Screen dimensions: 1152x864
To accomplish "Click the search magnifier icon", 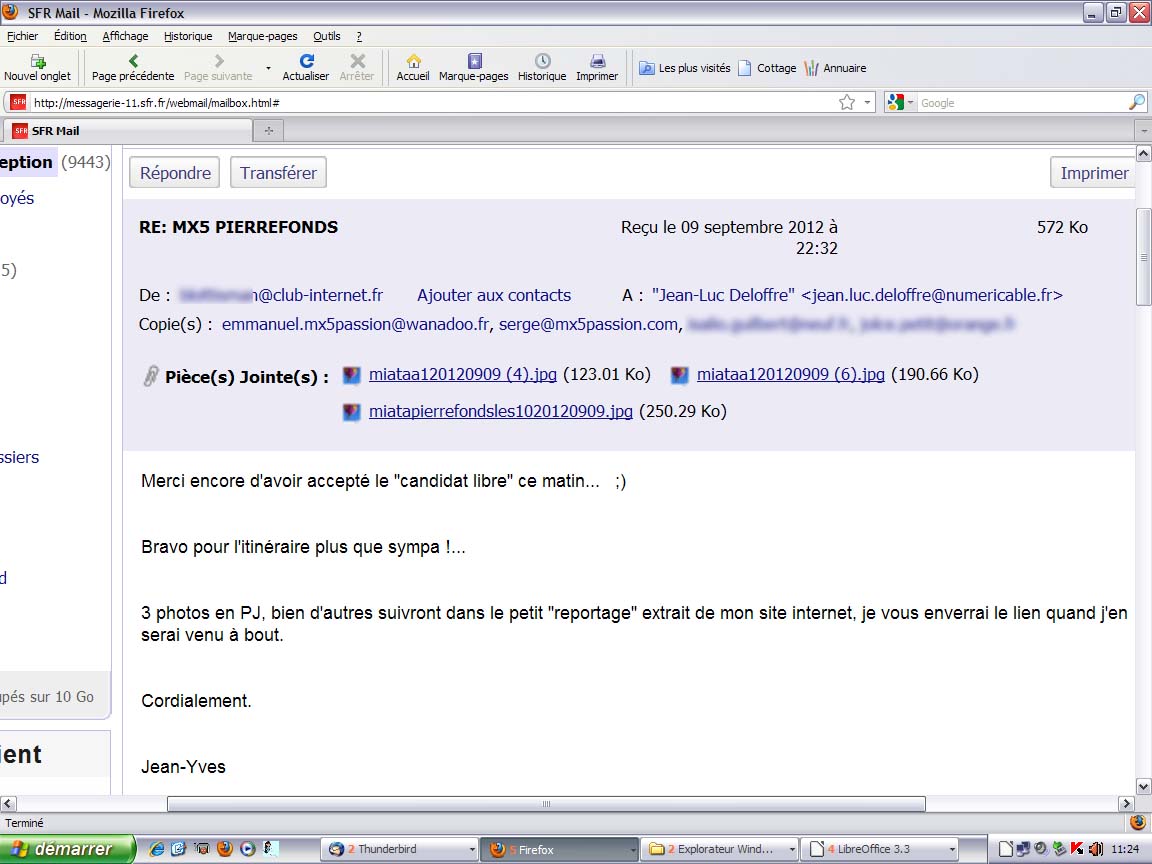I will coord(1136,102).
